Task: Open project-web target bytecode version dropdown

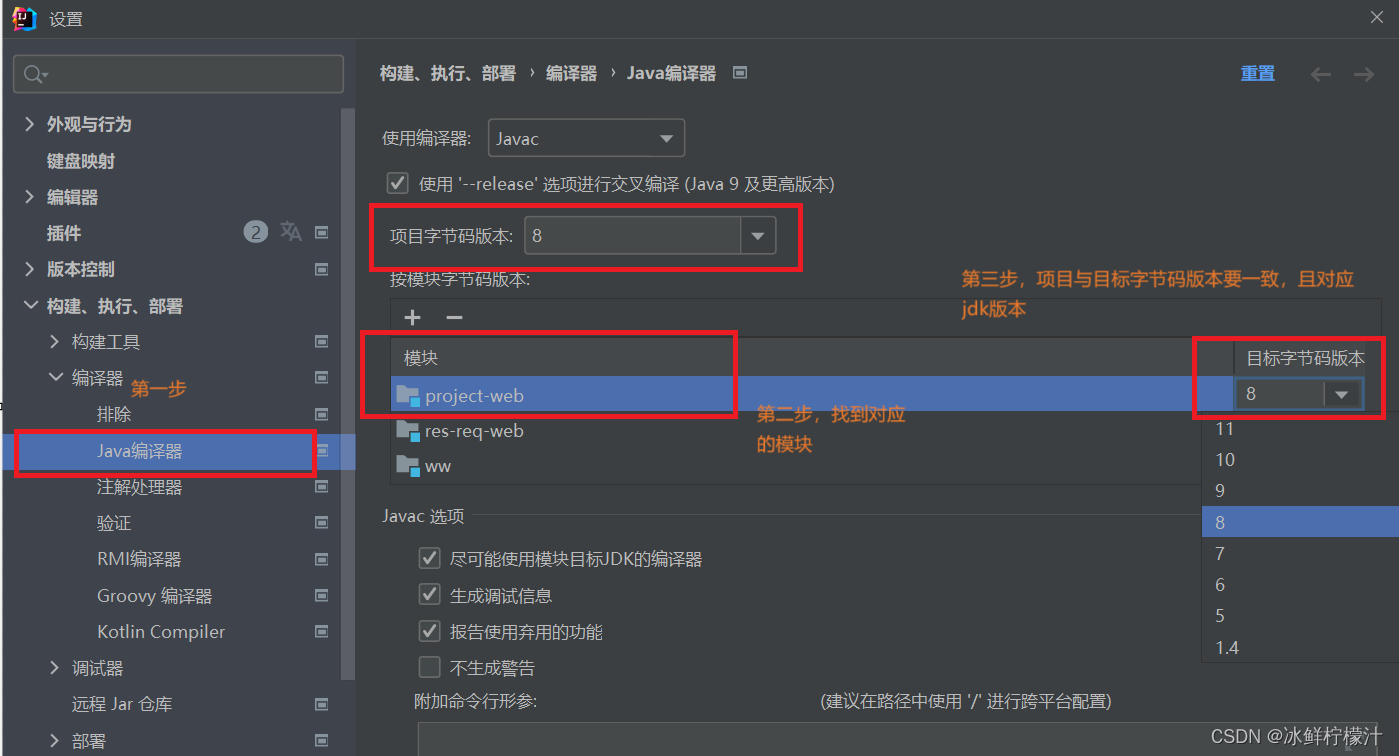Action: tap(1342, 394)
